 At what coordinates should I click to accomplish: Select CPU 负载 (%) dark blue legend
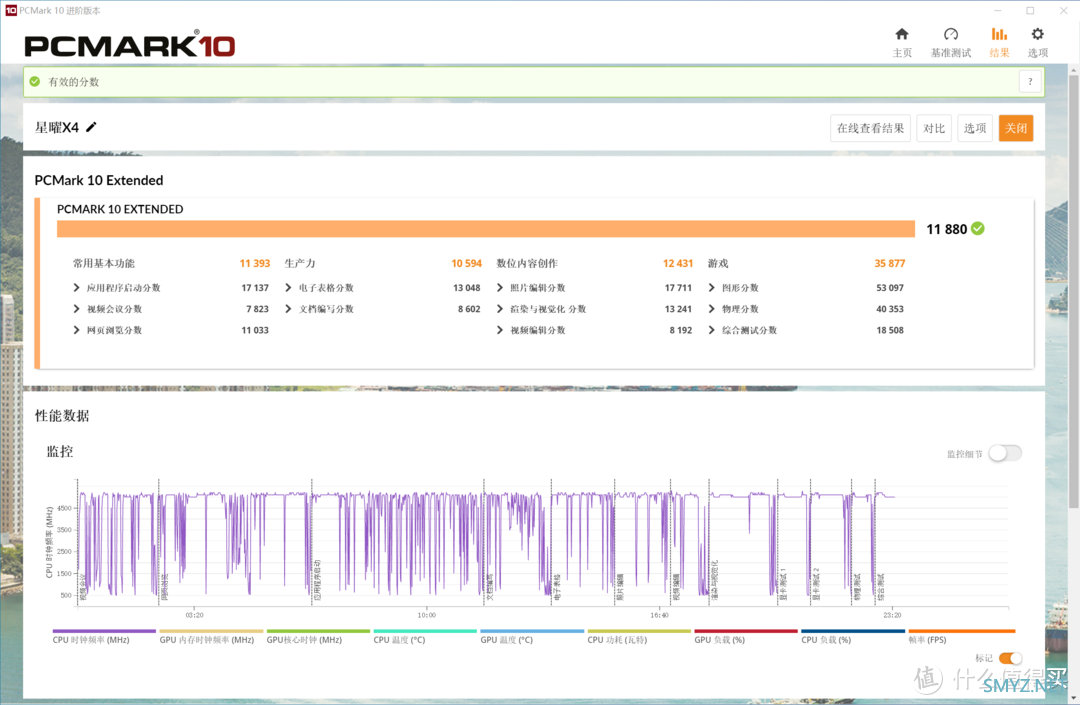point(853,637)
